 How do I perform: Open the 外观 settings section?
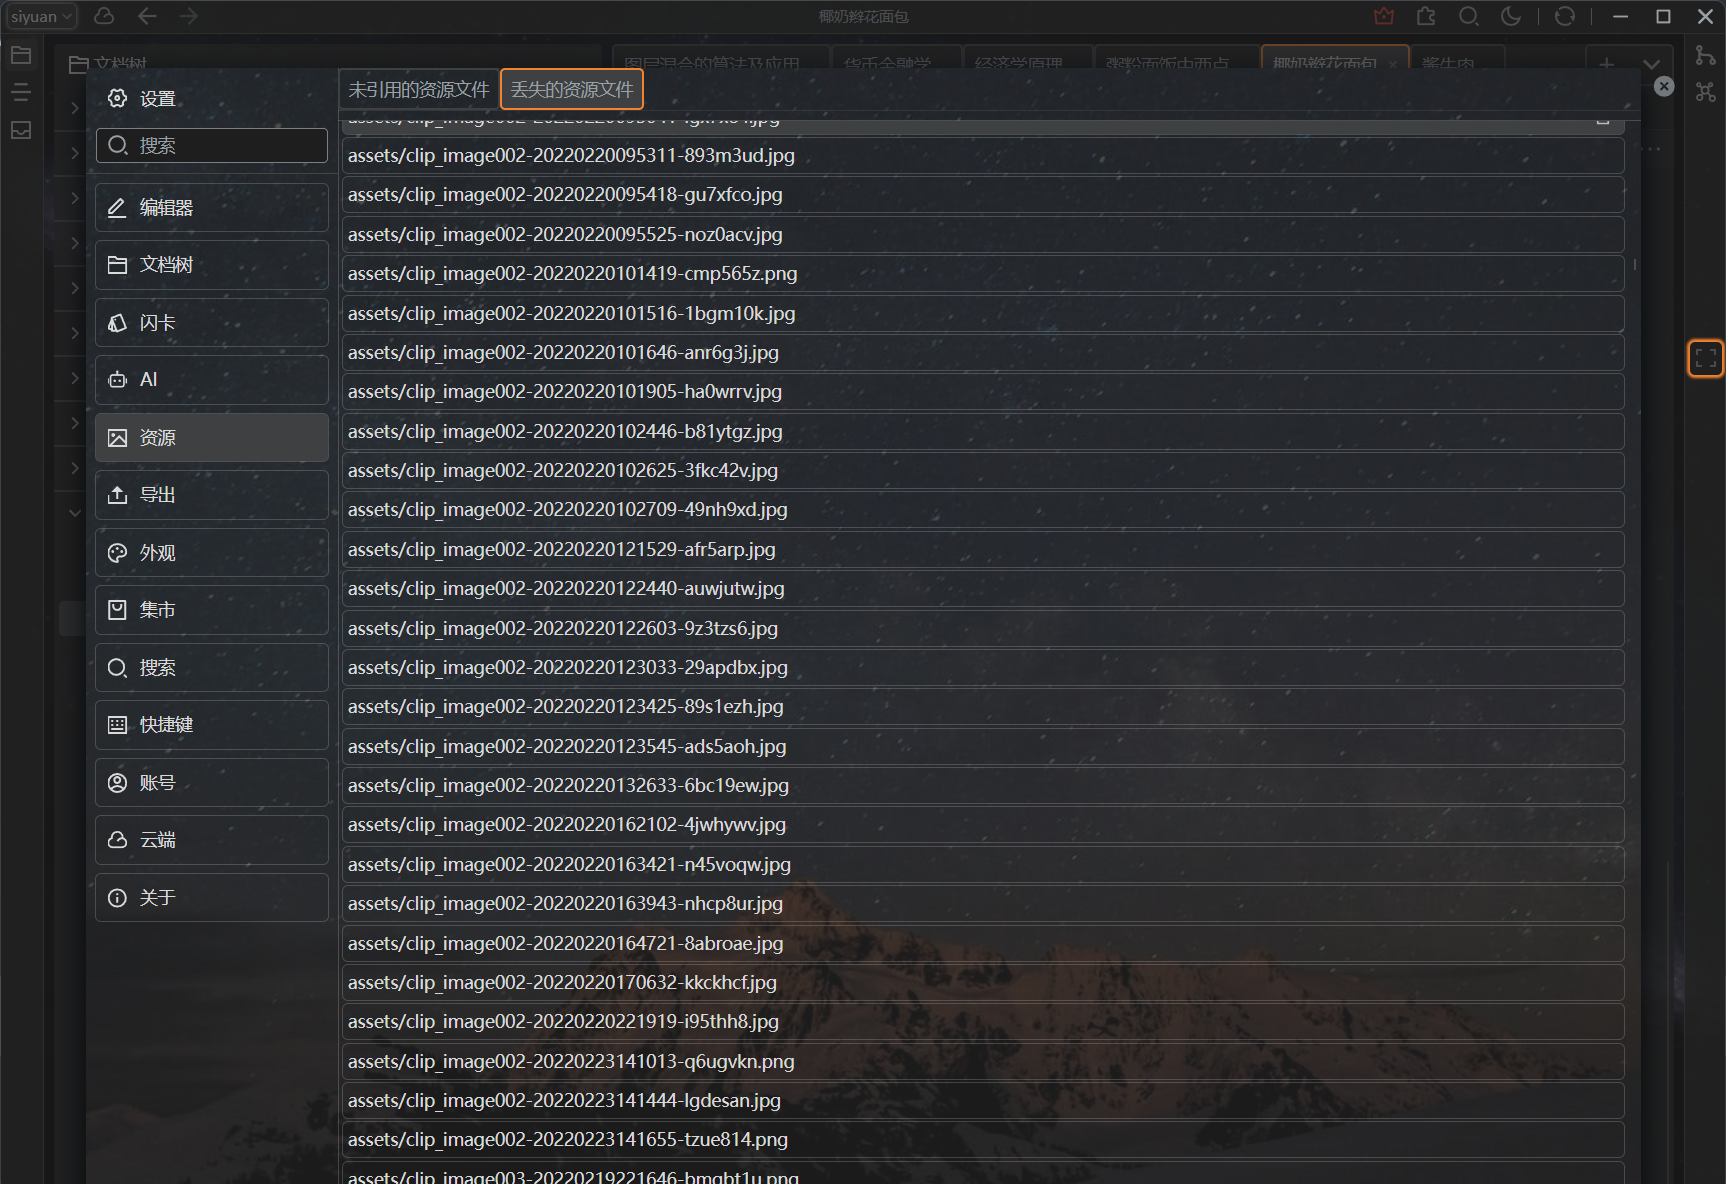[212, 552]
